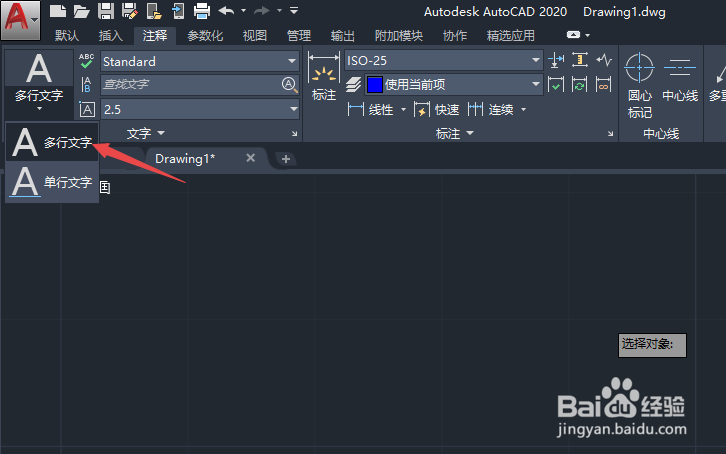This screenshot has width=726, height=454.
Task: Select the Drawing1* file tab
Action: (185, 159)
